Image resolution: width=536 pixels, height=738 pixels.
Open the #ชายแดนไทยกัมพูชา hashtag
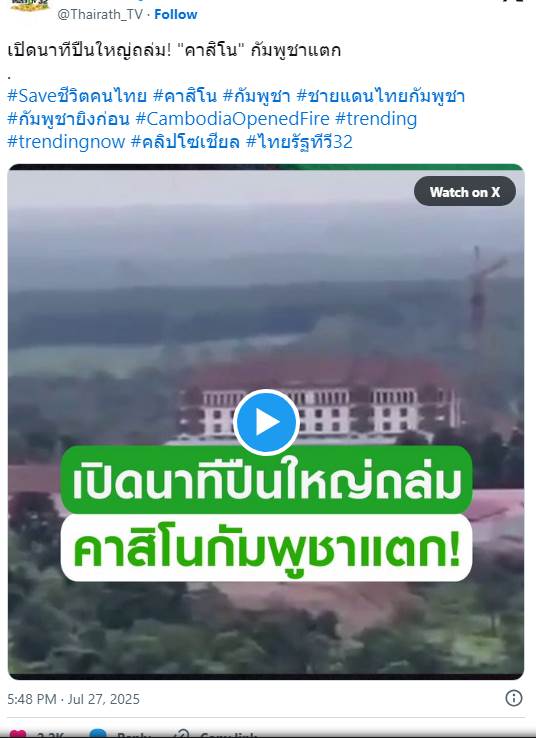(380, 96)
